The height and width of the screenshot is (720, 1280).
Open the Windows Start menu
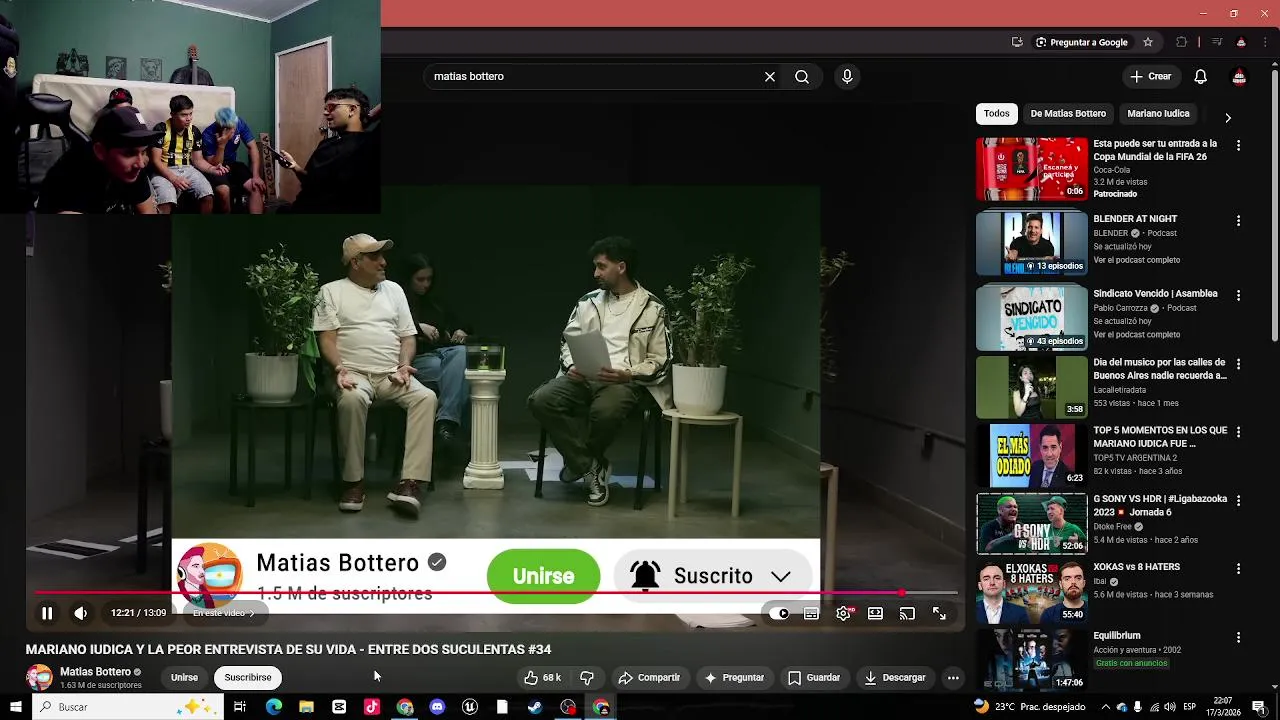(x=15, y=707)
